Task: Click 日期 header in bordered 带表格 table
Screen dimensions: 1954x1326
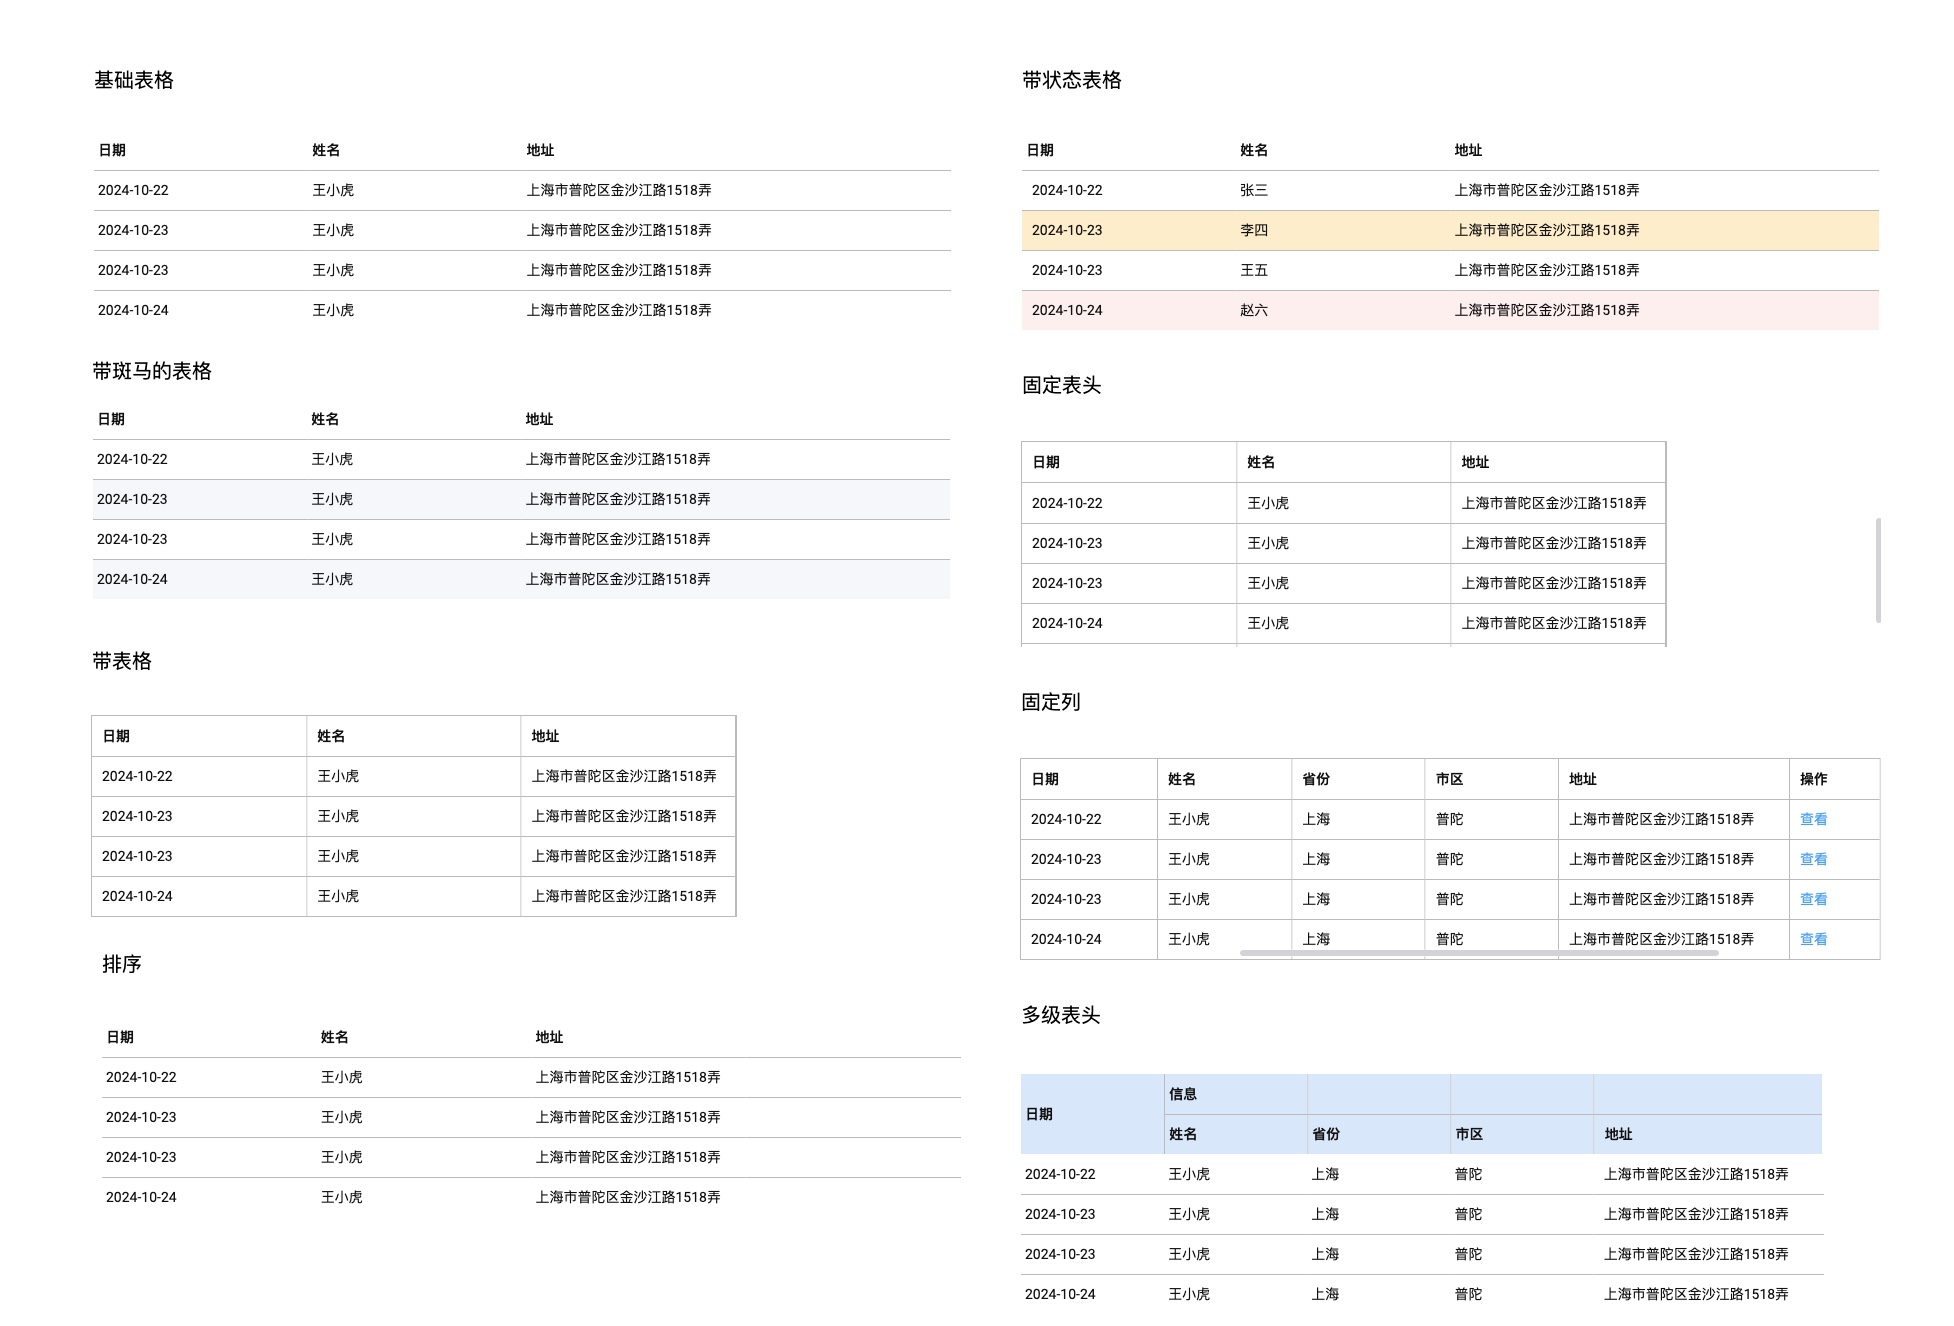Action: (116, 736)
